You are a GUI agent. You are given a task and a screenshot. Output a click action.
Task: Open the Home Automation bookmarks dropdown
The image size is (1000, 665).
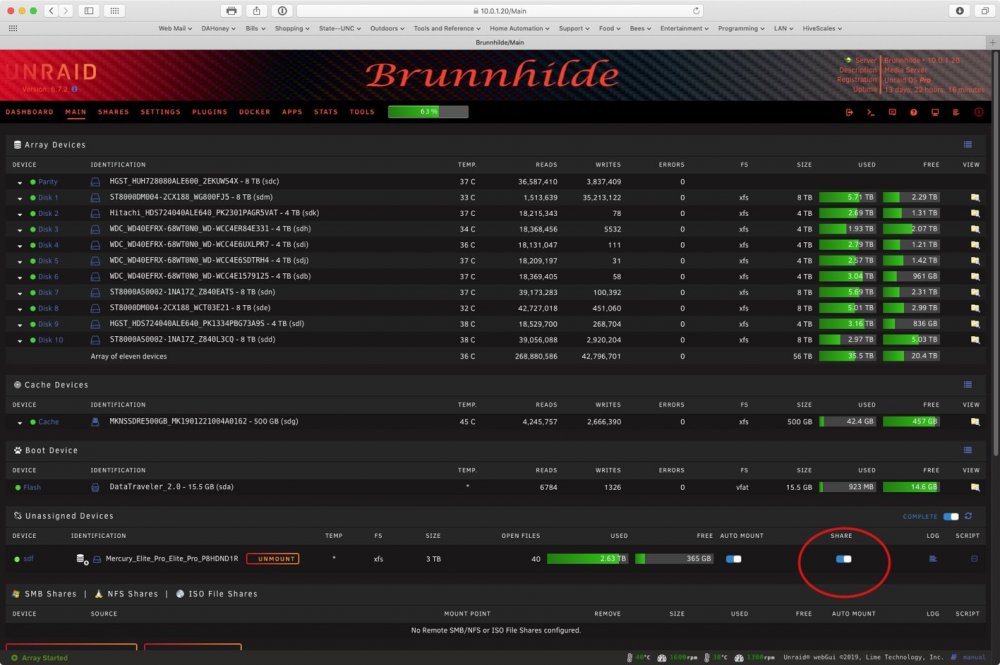pos(519,28)
